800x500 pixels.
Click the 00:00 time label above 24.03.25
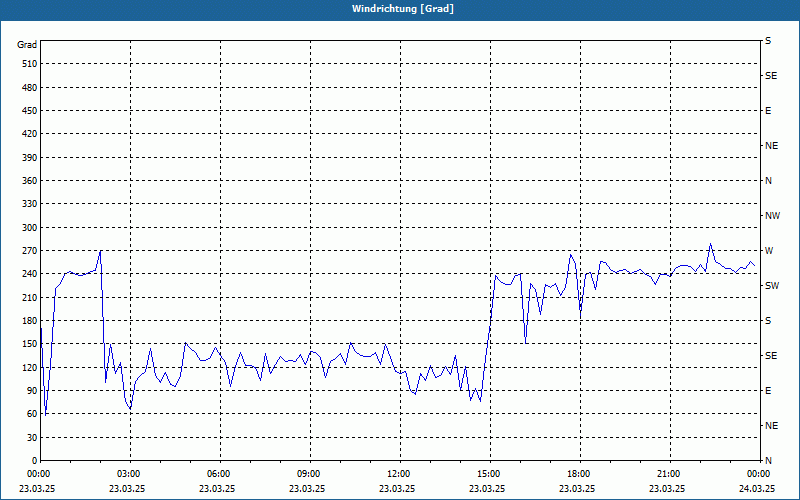(x=760, y=474)
